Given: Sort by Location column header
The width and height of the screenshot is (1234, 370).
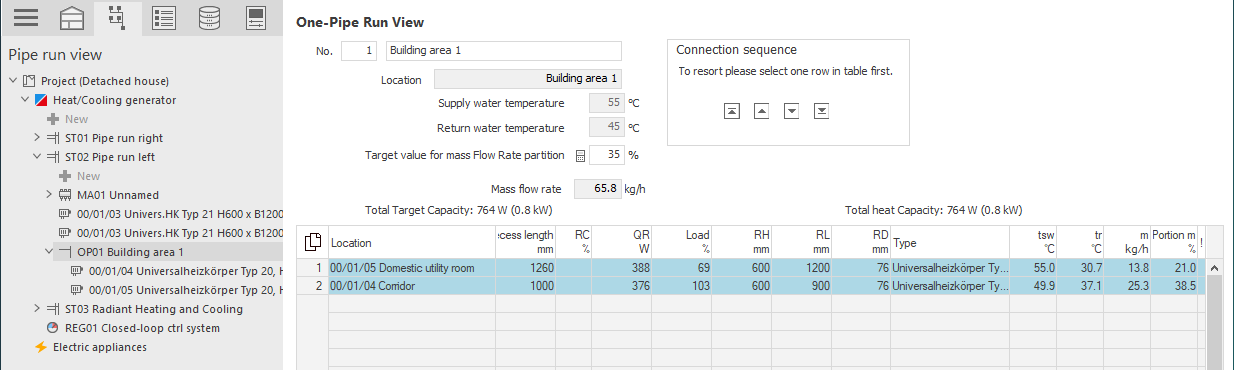Looking at the screenshot, I should tap(411, 242).
